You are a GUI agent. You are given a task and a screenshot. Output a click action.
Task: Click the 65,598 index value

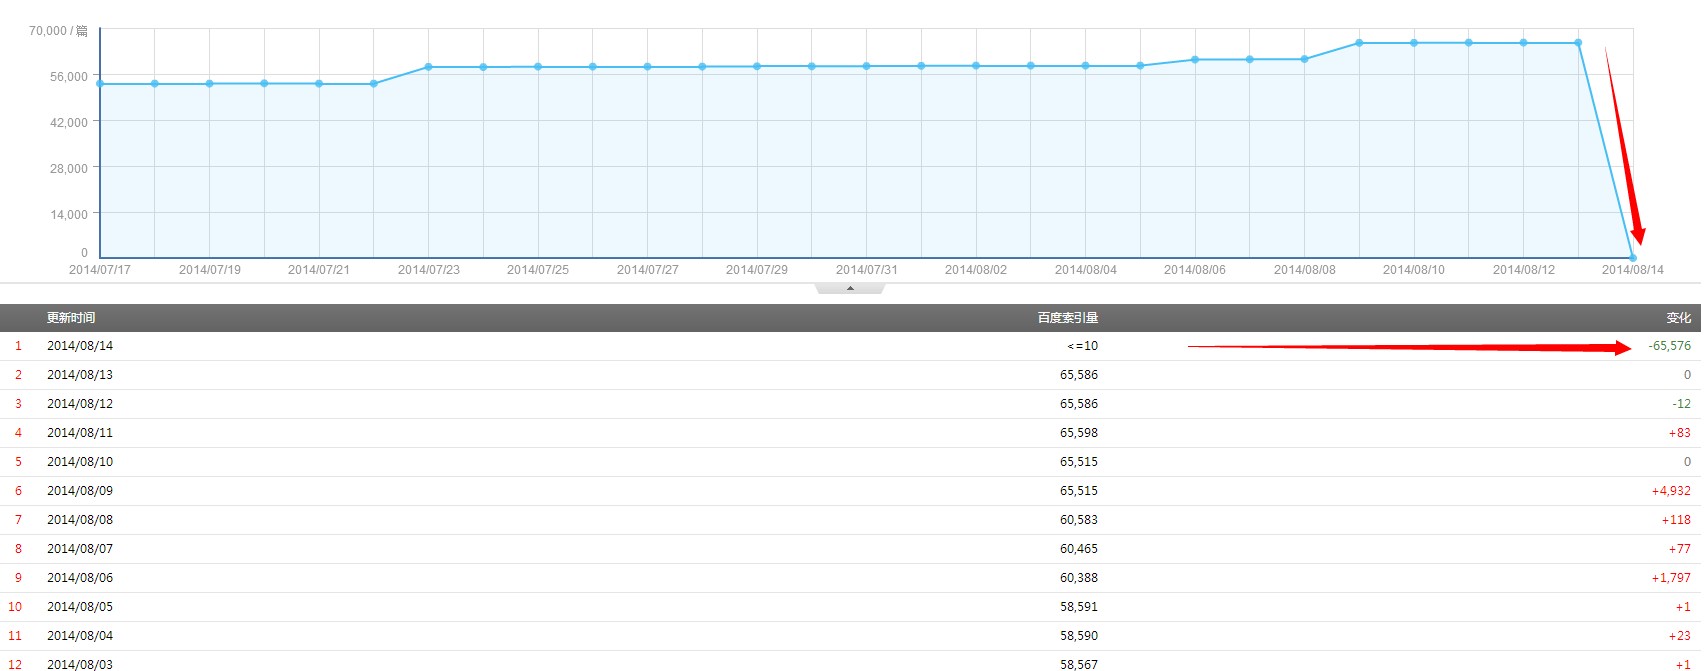click(1078, 433)
